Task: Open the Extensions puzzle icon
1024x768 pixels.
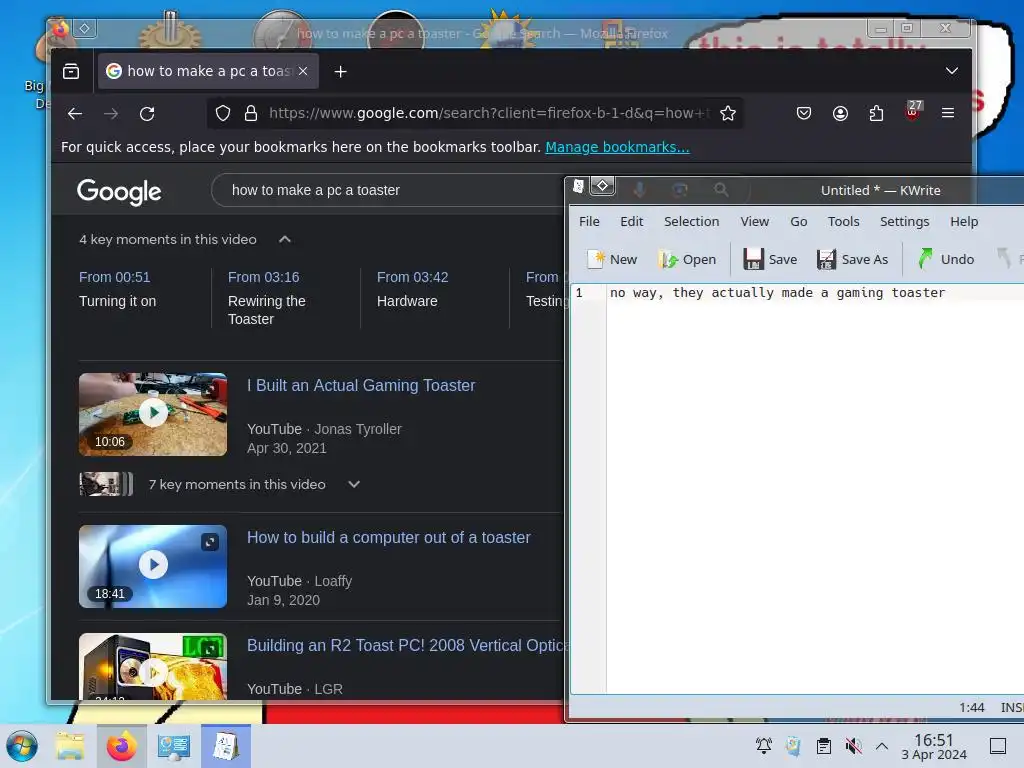Action: [876, 114]
